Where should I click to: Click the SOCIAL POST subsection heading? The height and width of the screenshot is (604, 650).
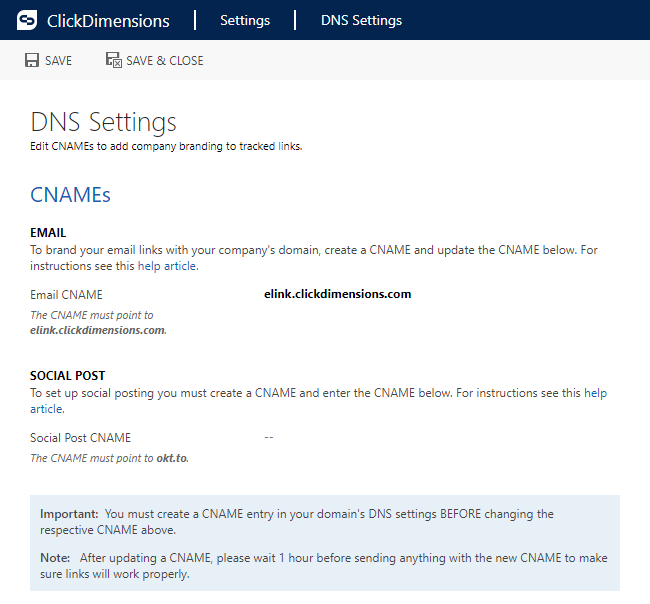tap(68, 376)
